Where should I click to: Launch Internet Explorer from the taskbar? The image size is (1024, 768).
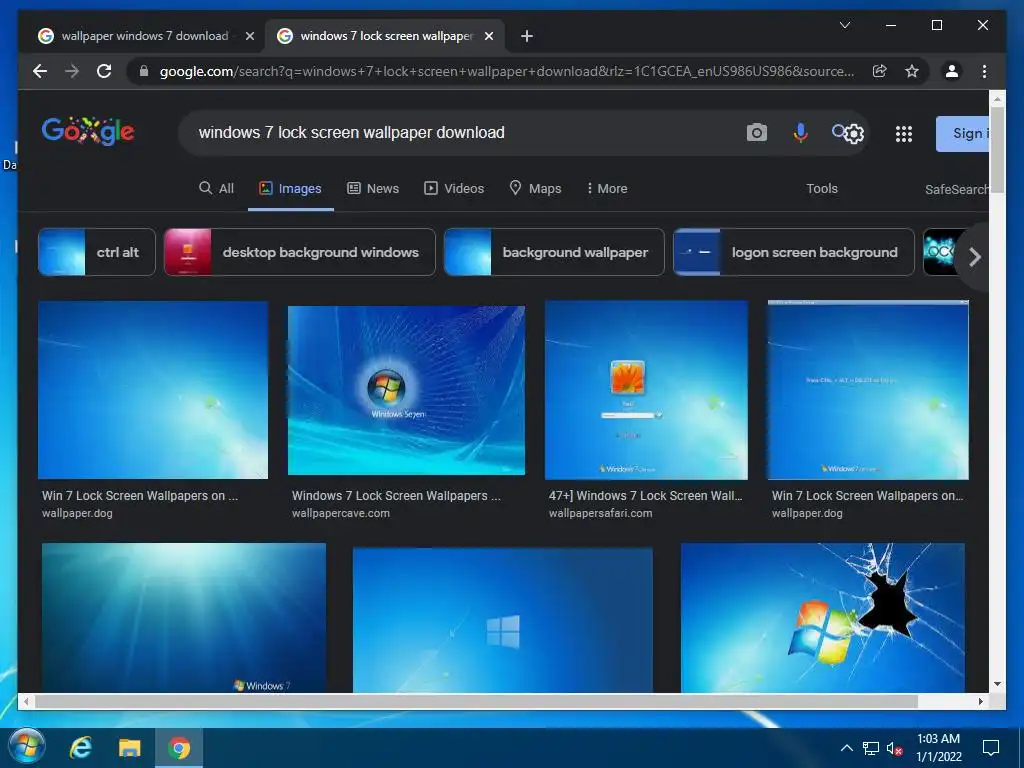click(x=81, y=748)
